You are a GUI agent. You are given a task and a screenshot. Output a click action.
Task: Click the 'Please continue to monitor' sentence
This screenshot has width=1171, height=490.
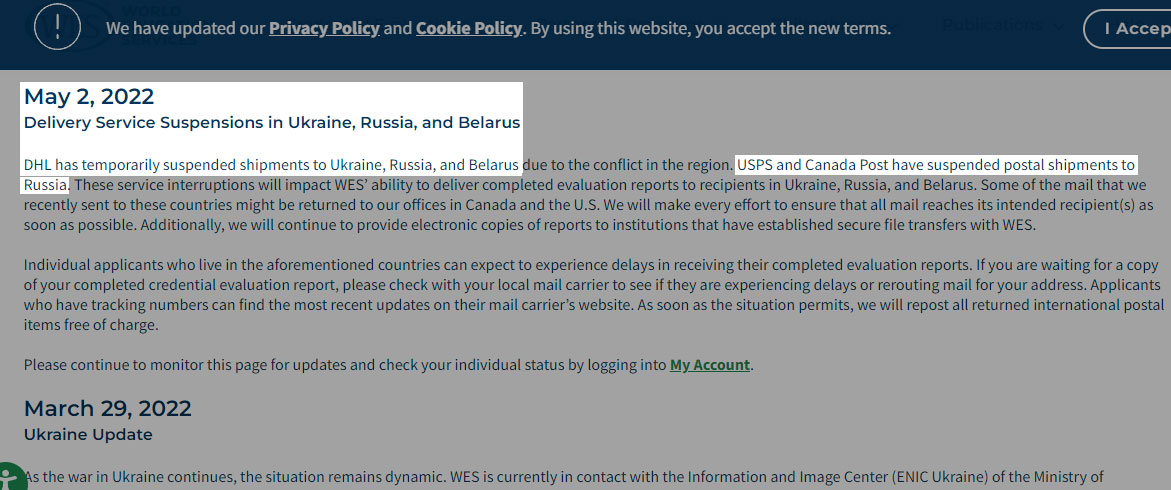point(388,365)
